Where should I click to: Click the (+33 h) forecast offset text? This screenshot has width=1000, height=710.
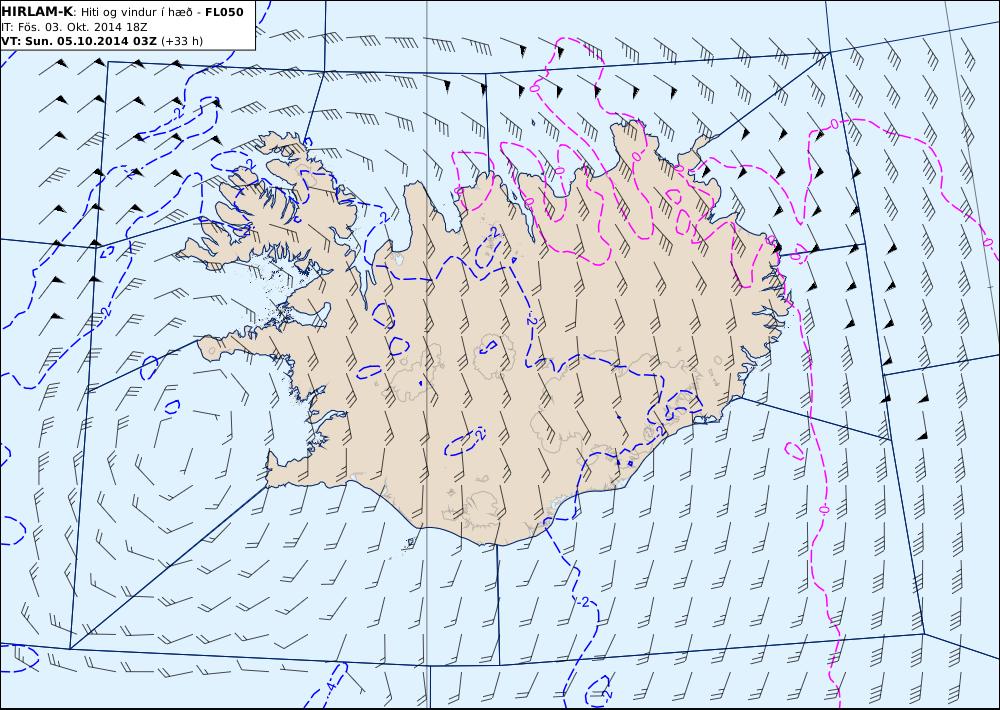(x=182, y=41)
